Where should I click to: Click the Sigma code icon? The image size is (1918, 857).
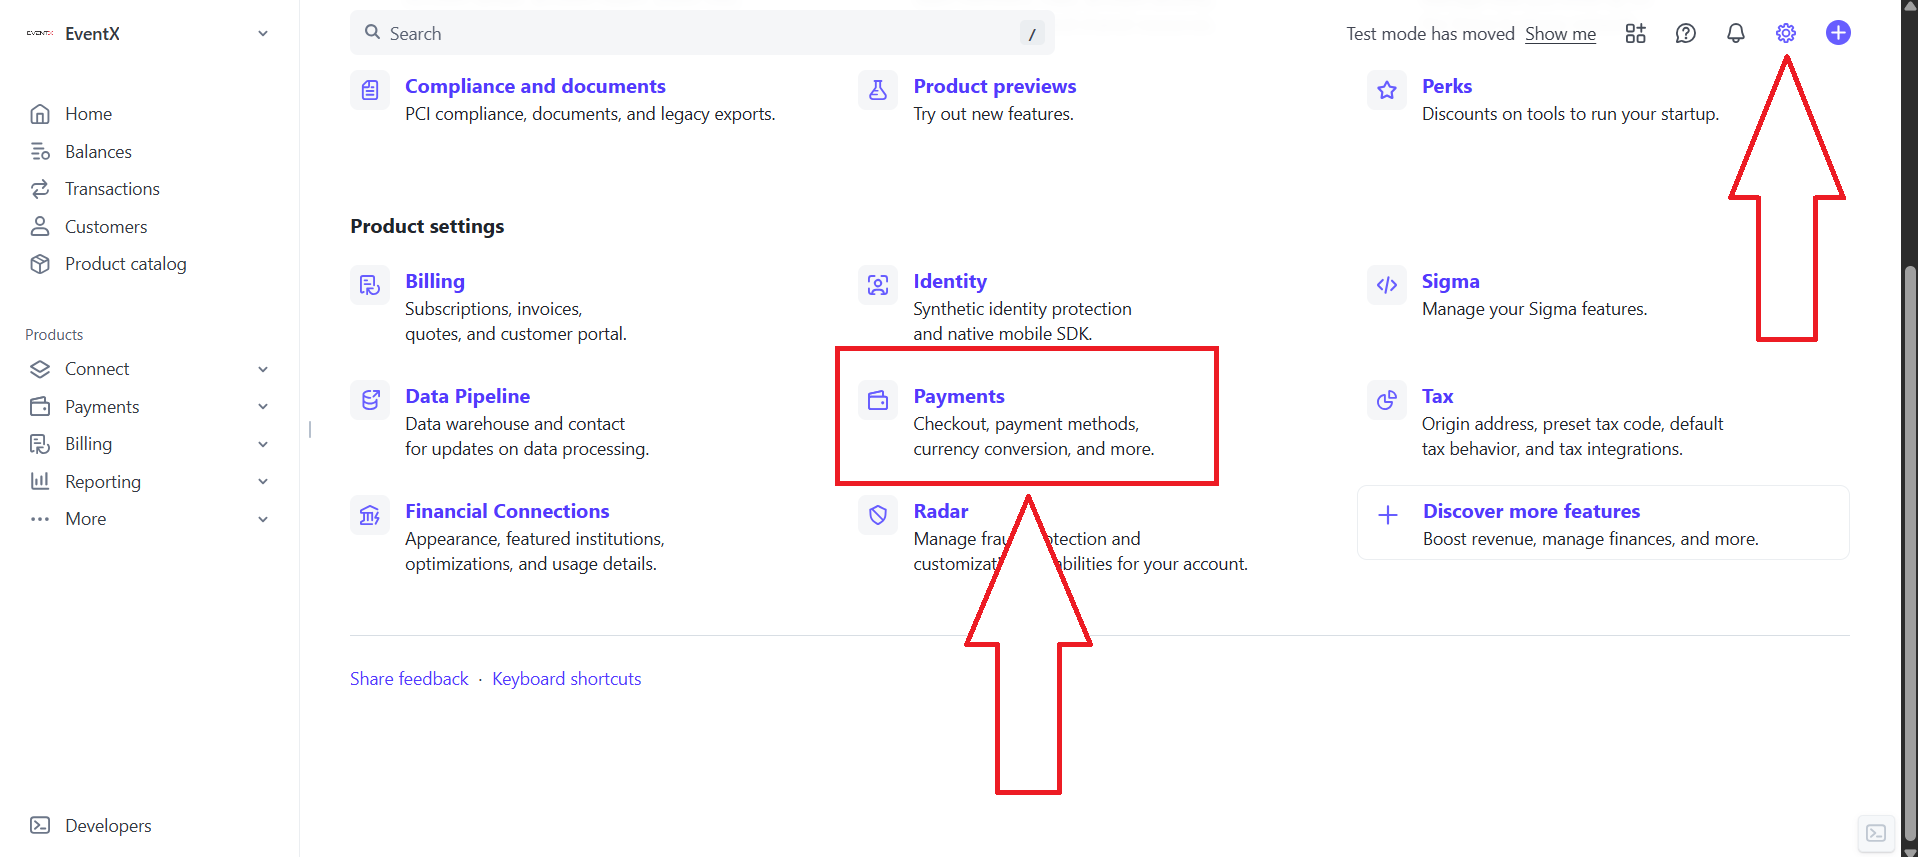(x=1387, y=285)
